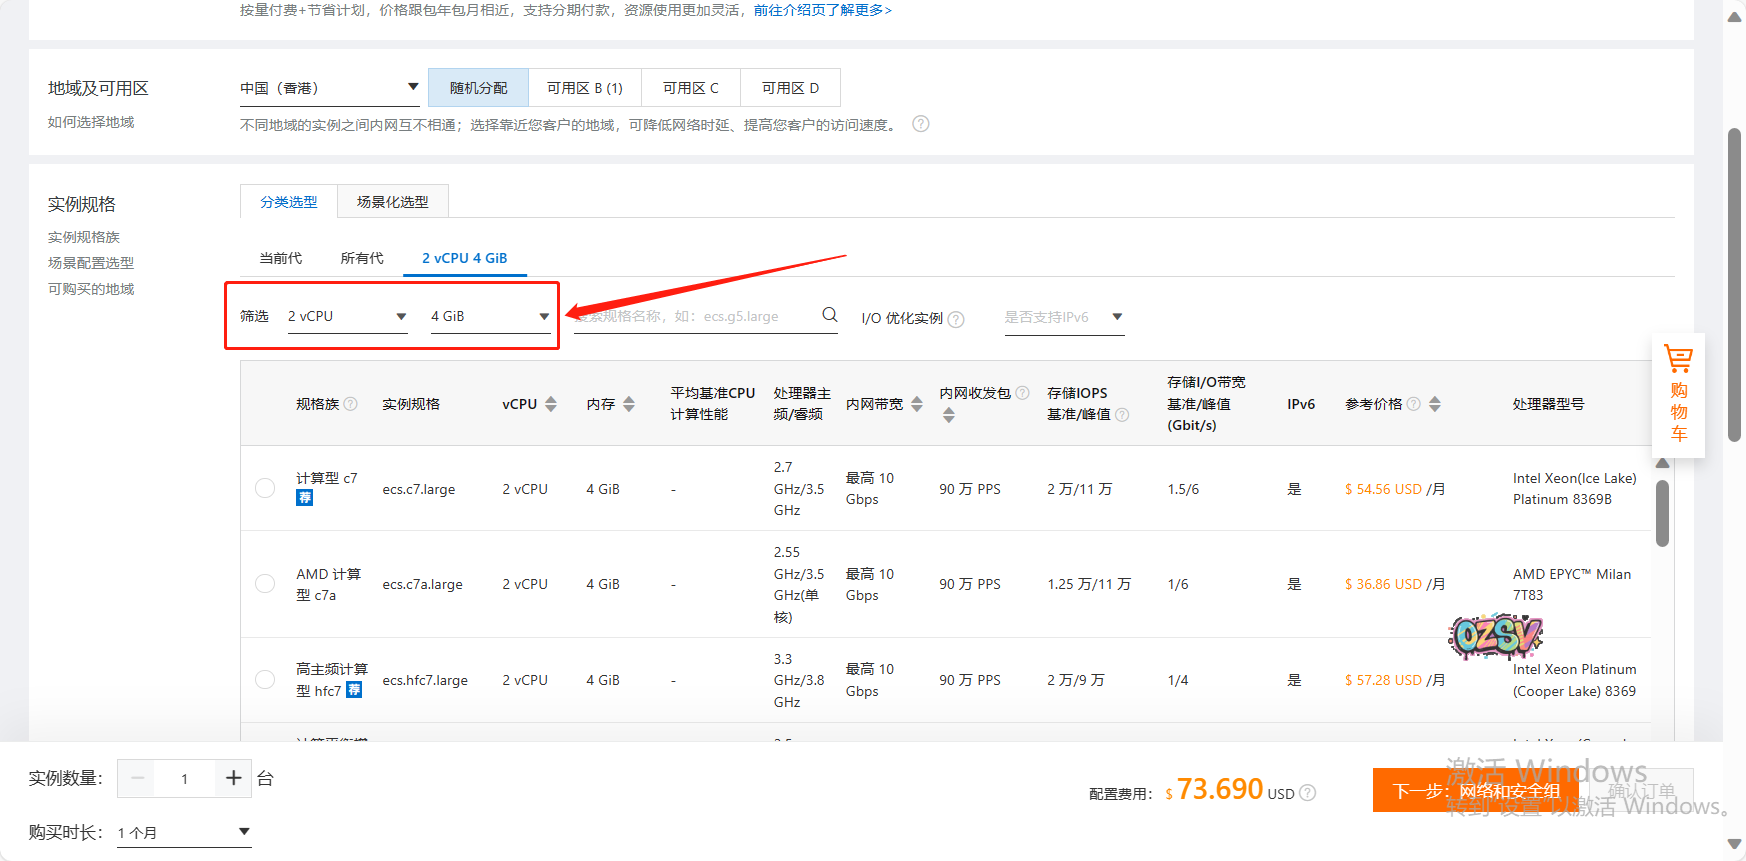The height and width of the screenshot is (861, 1746).
Task: Click help icon next to I/O 优化实例
Action: 956,319
